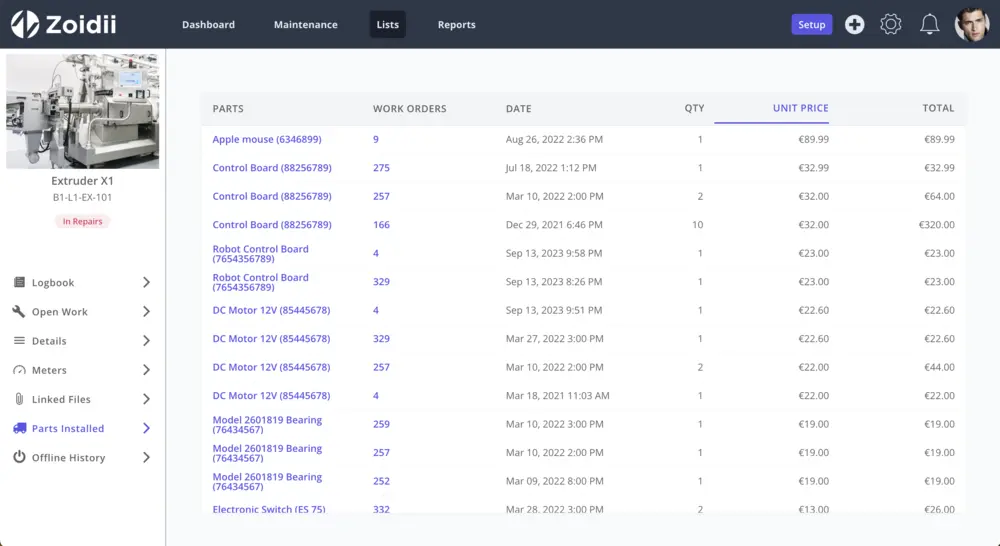Open Robot Control Board for work order 329
1000x546 pixels.
coord(260,282)
